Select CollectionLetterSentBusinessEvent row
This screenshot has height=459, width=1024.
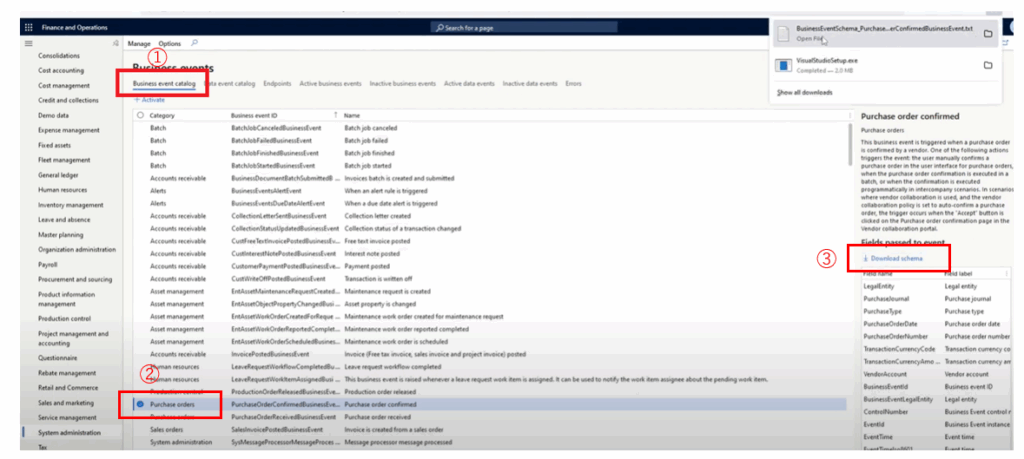490,215
